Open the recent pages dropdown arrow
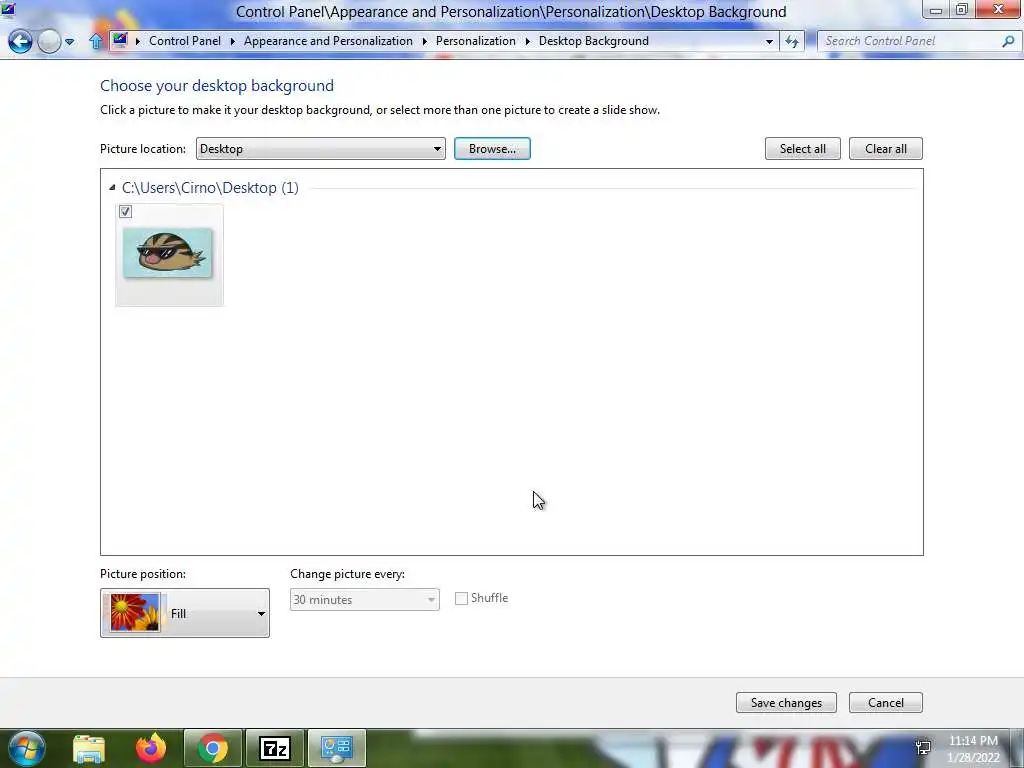 click(x=69, y=42)
